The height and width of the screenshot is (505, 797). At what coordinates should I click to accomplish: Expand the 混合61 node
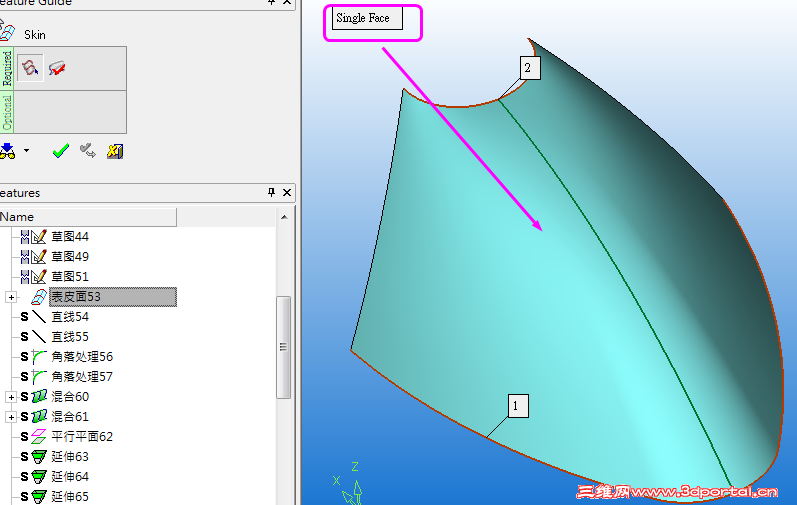(x=11, y=417)
